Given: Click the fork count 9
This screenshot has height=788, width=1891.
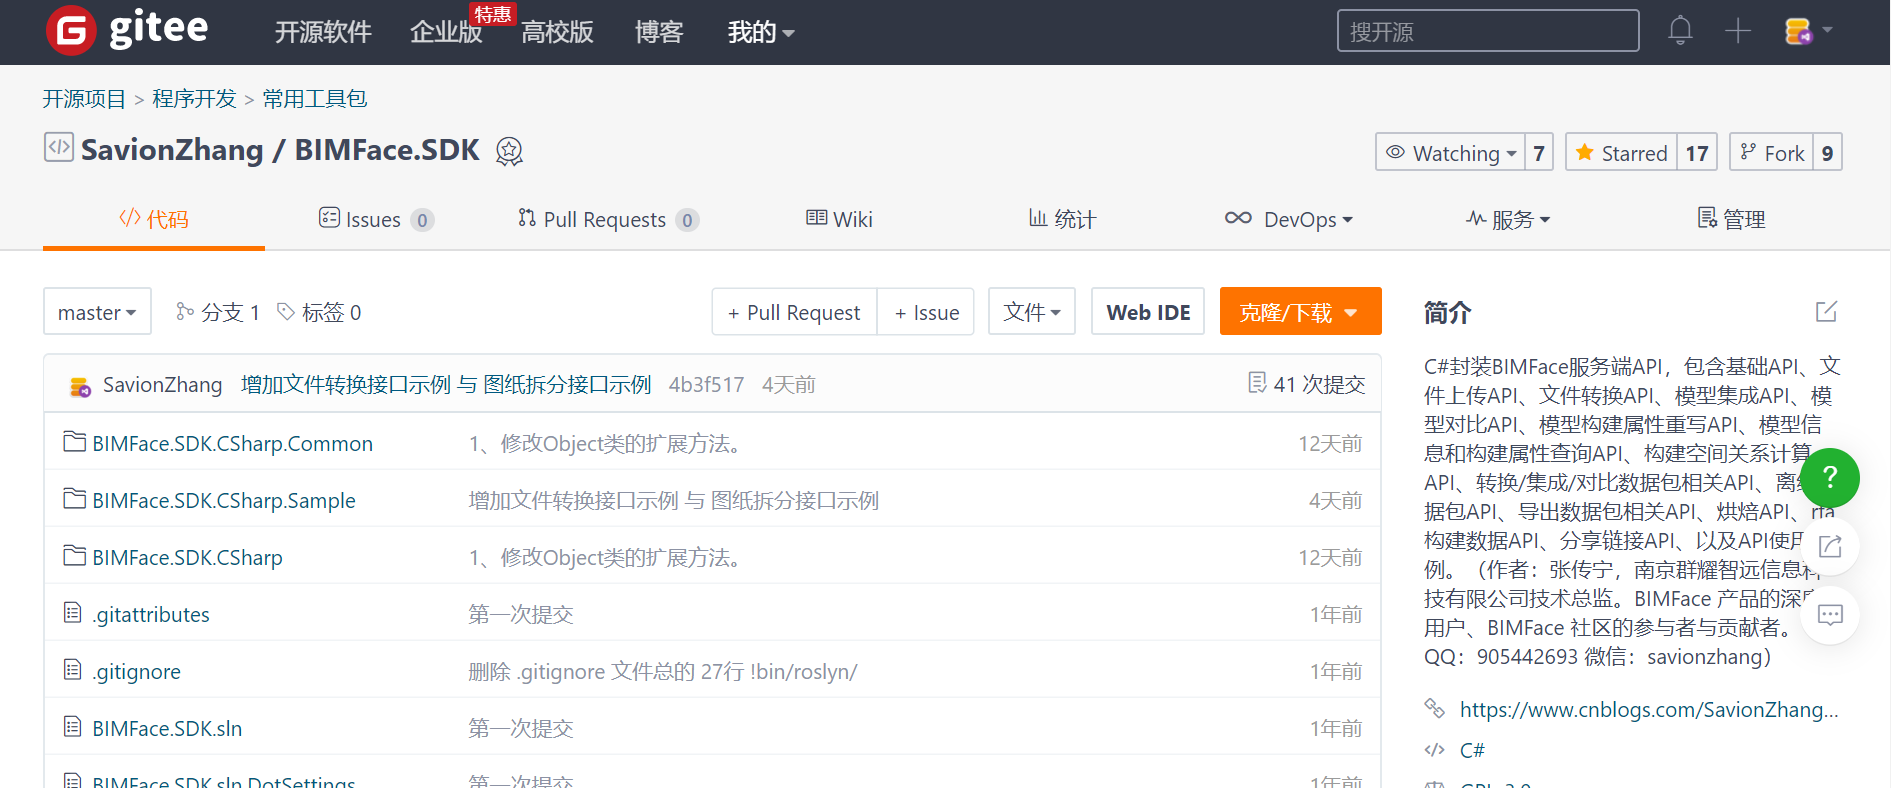Looking at the screenshot, I should 1827,153.
